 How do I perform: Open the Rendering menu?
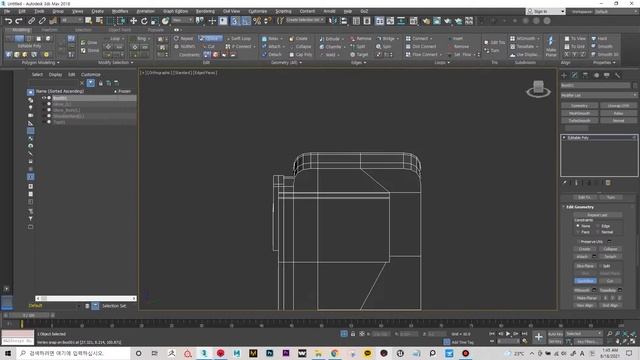[205, 11]
